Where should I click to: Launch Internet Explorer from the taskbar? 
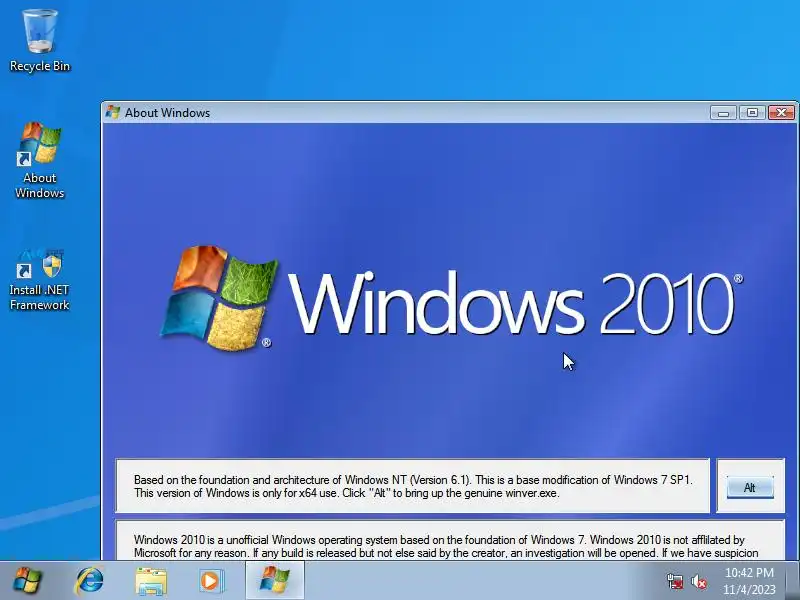click(89, 581)
